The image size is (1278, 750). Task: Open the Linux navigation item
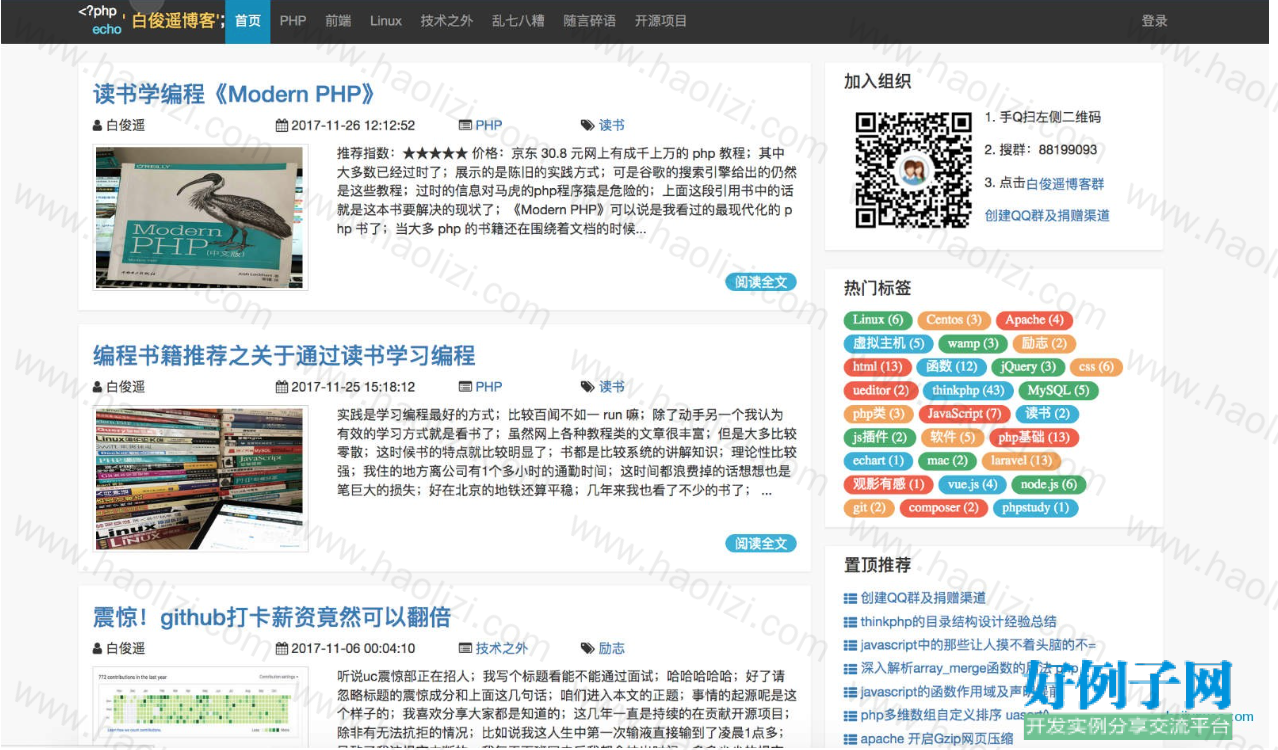point(386,21)
